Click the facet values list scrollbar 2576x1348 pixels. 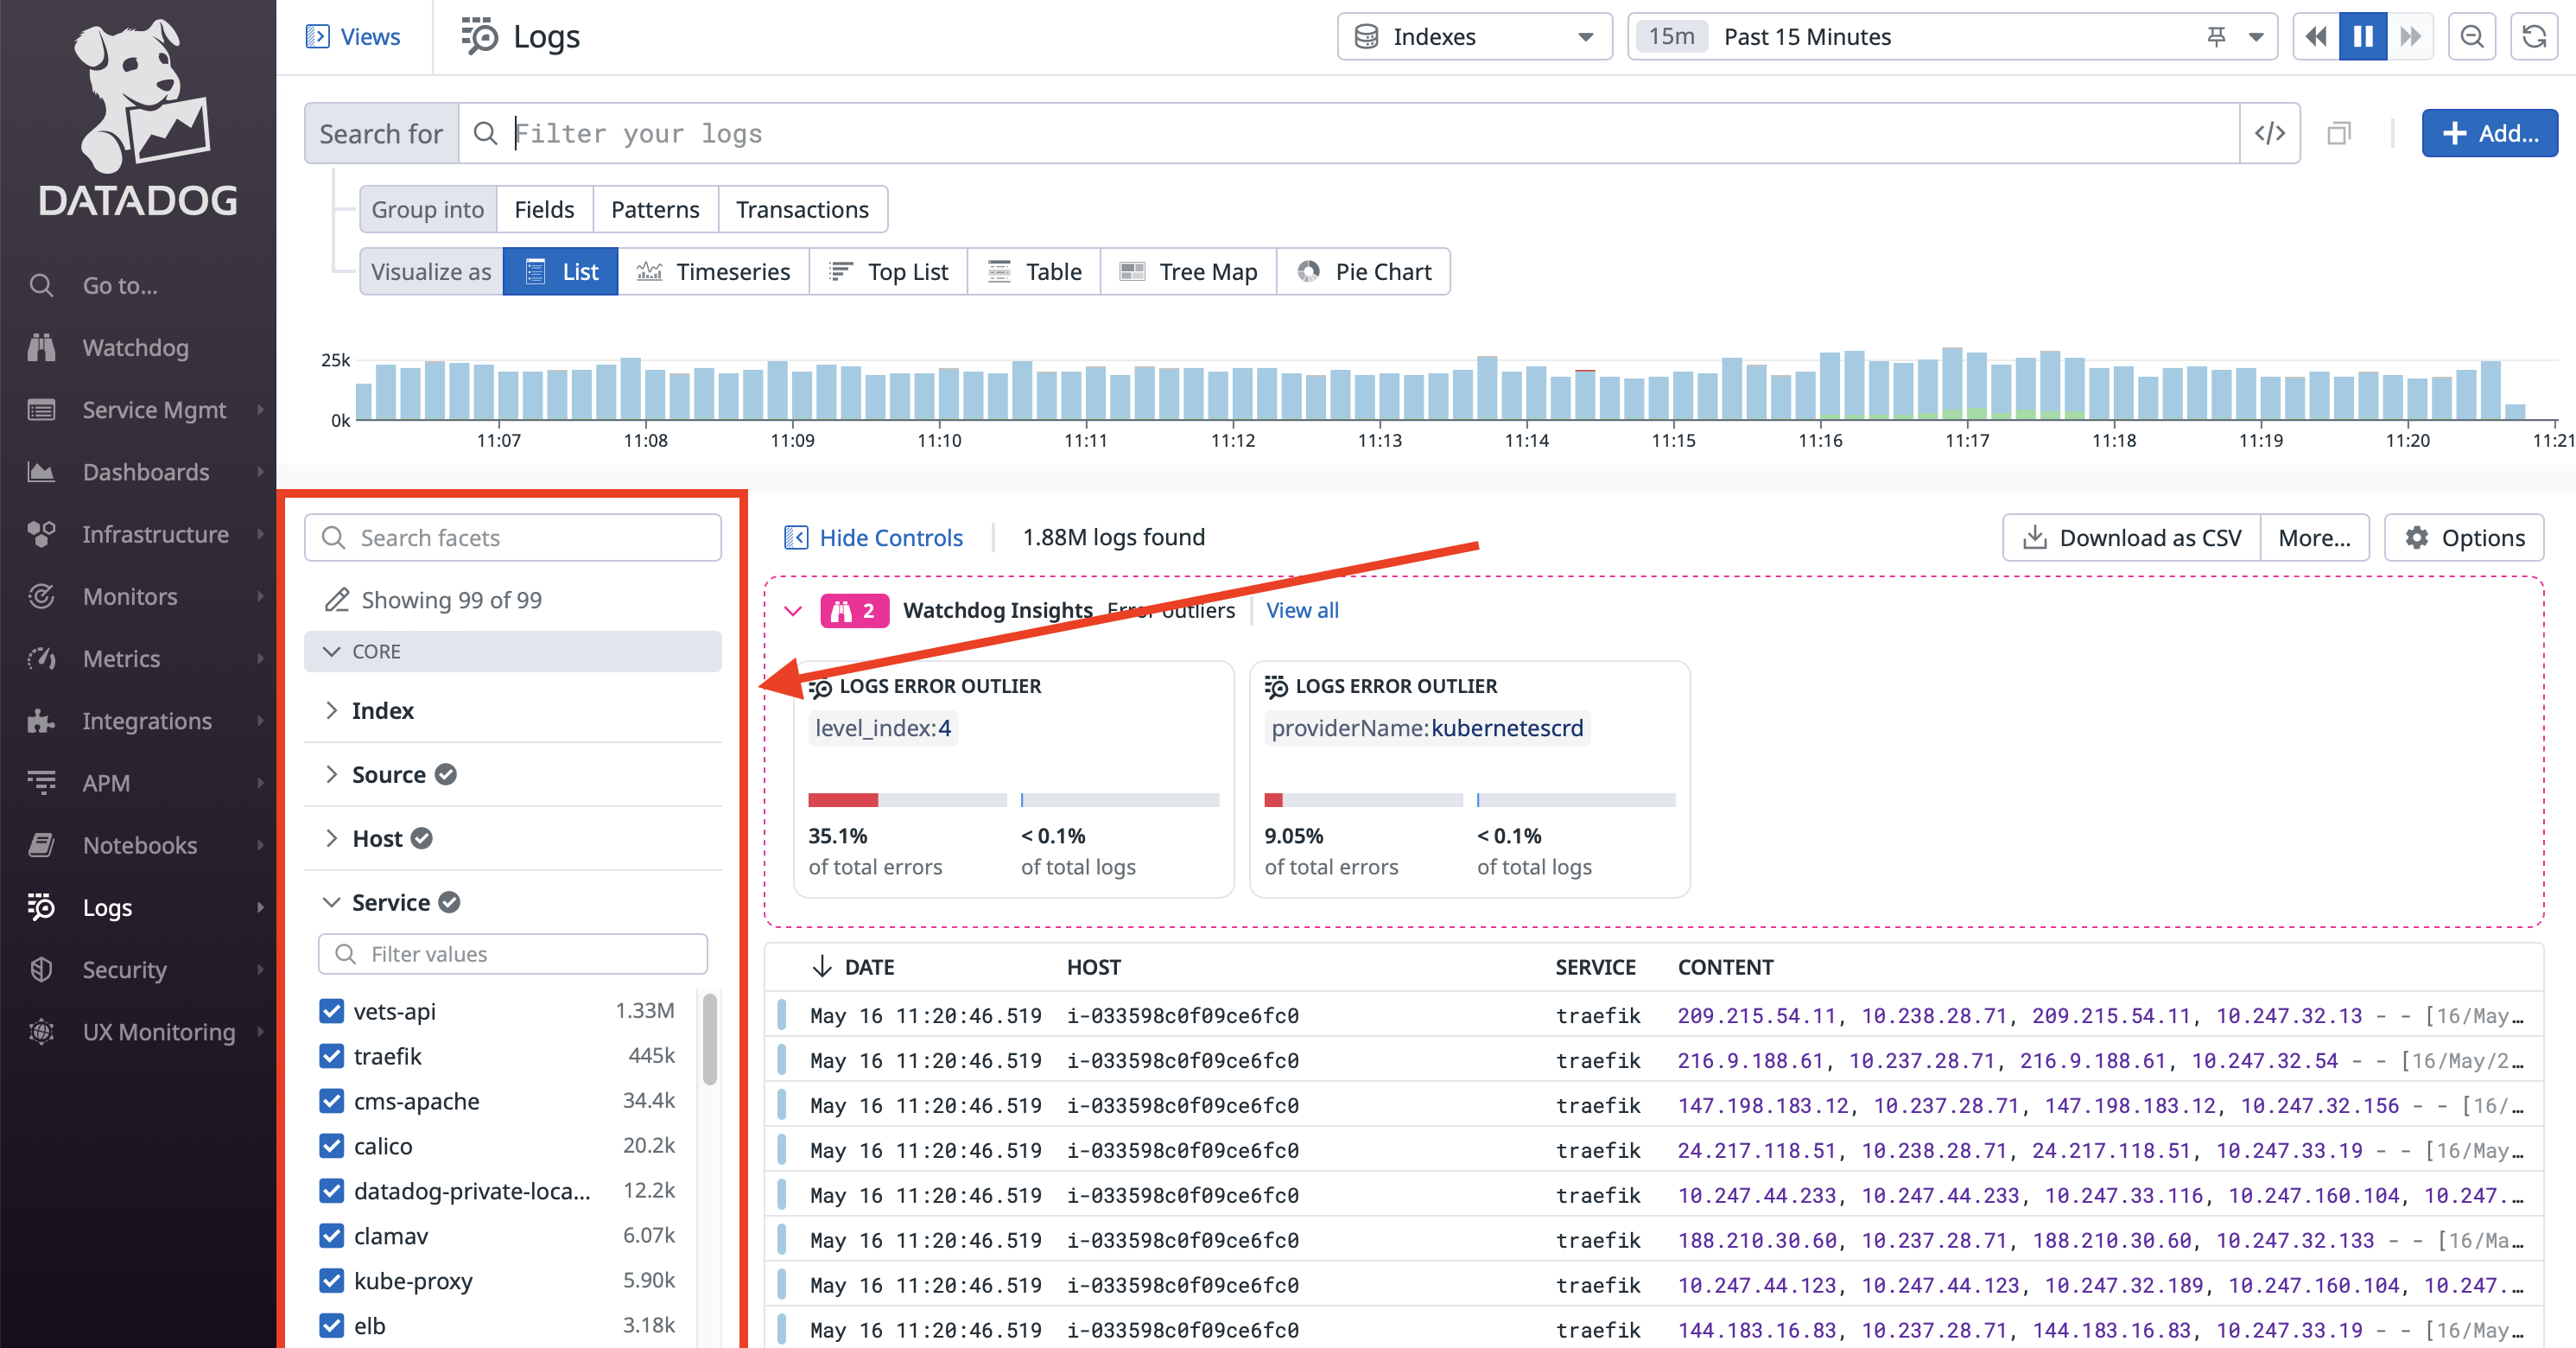coord(710,1040)
